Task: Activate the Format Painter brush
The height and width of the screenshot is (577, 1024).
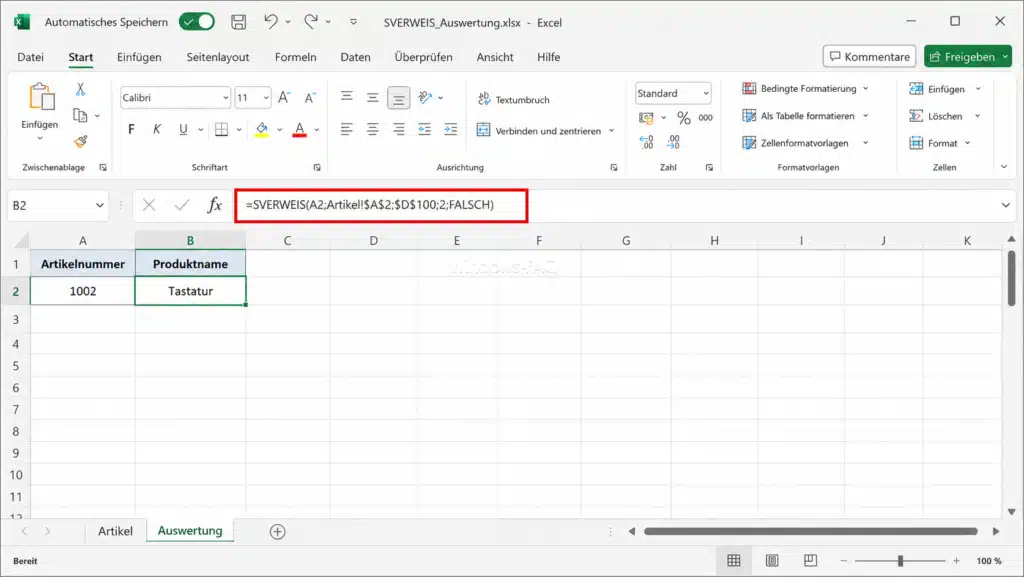Action: pyautogui.click(x=80, y=141)
